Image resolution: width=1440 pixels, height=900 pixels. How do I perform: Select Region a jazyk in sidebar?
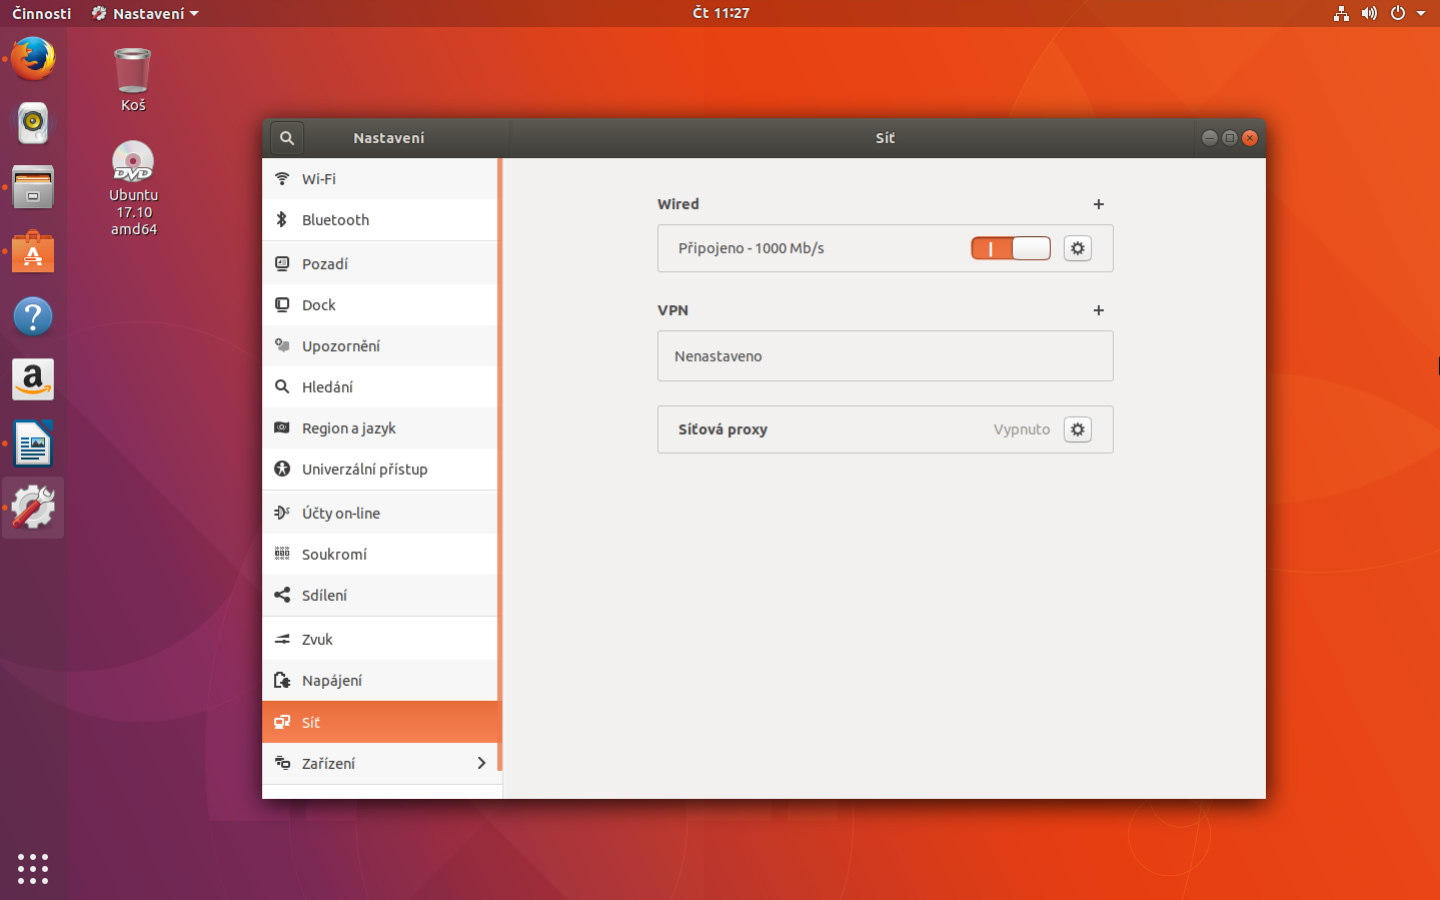[349, 428]
